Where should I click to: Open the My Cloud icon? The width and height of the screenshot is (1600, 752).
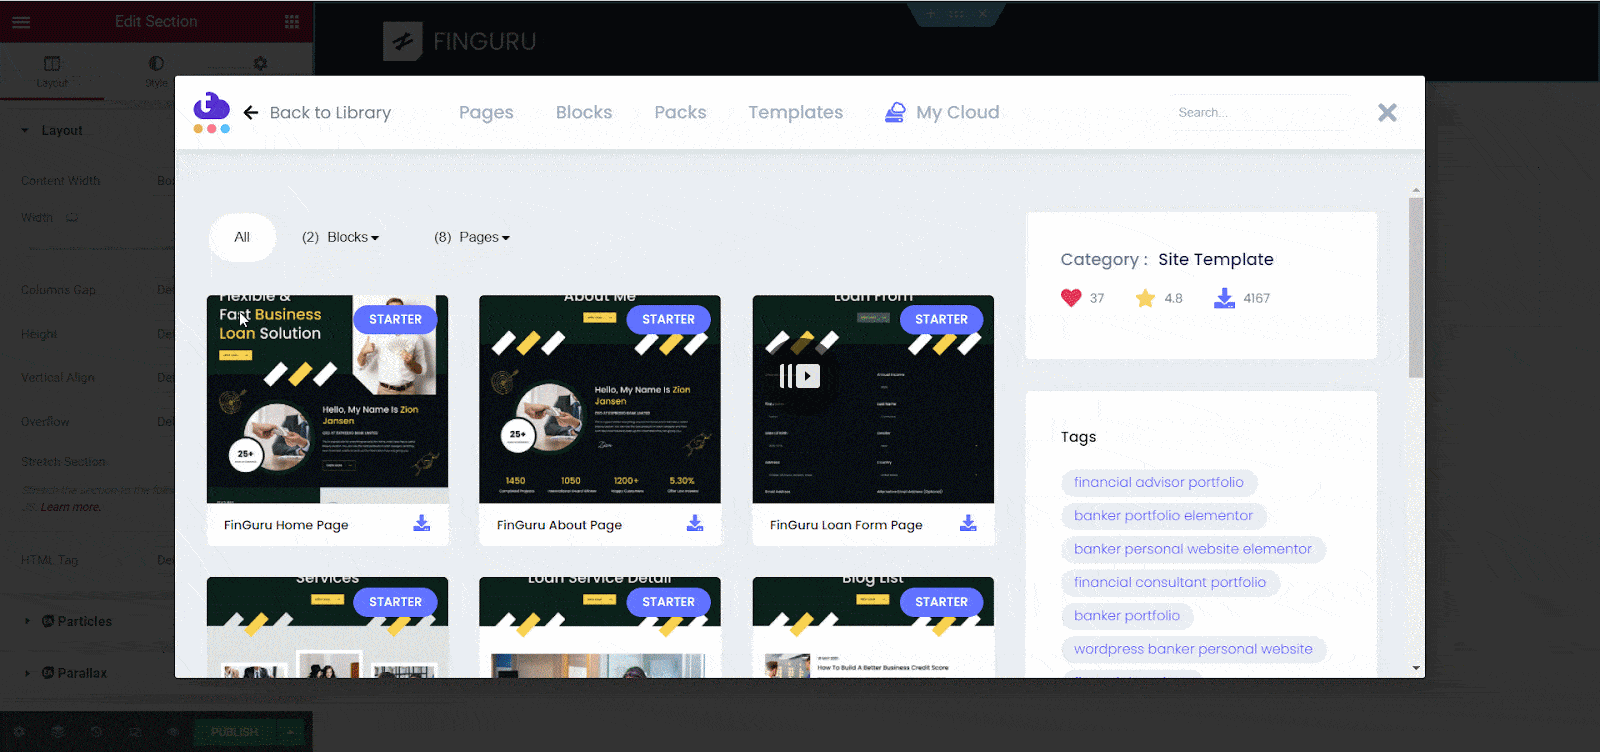895,112
